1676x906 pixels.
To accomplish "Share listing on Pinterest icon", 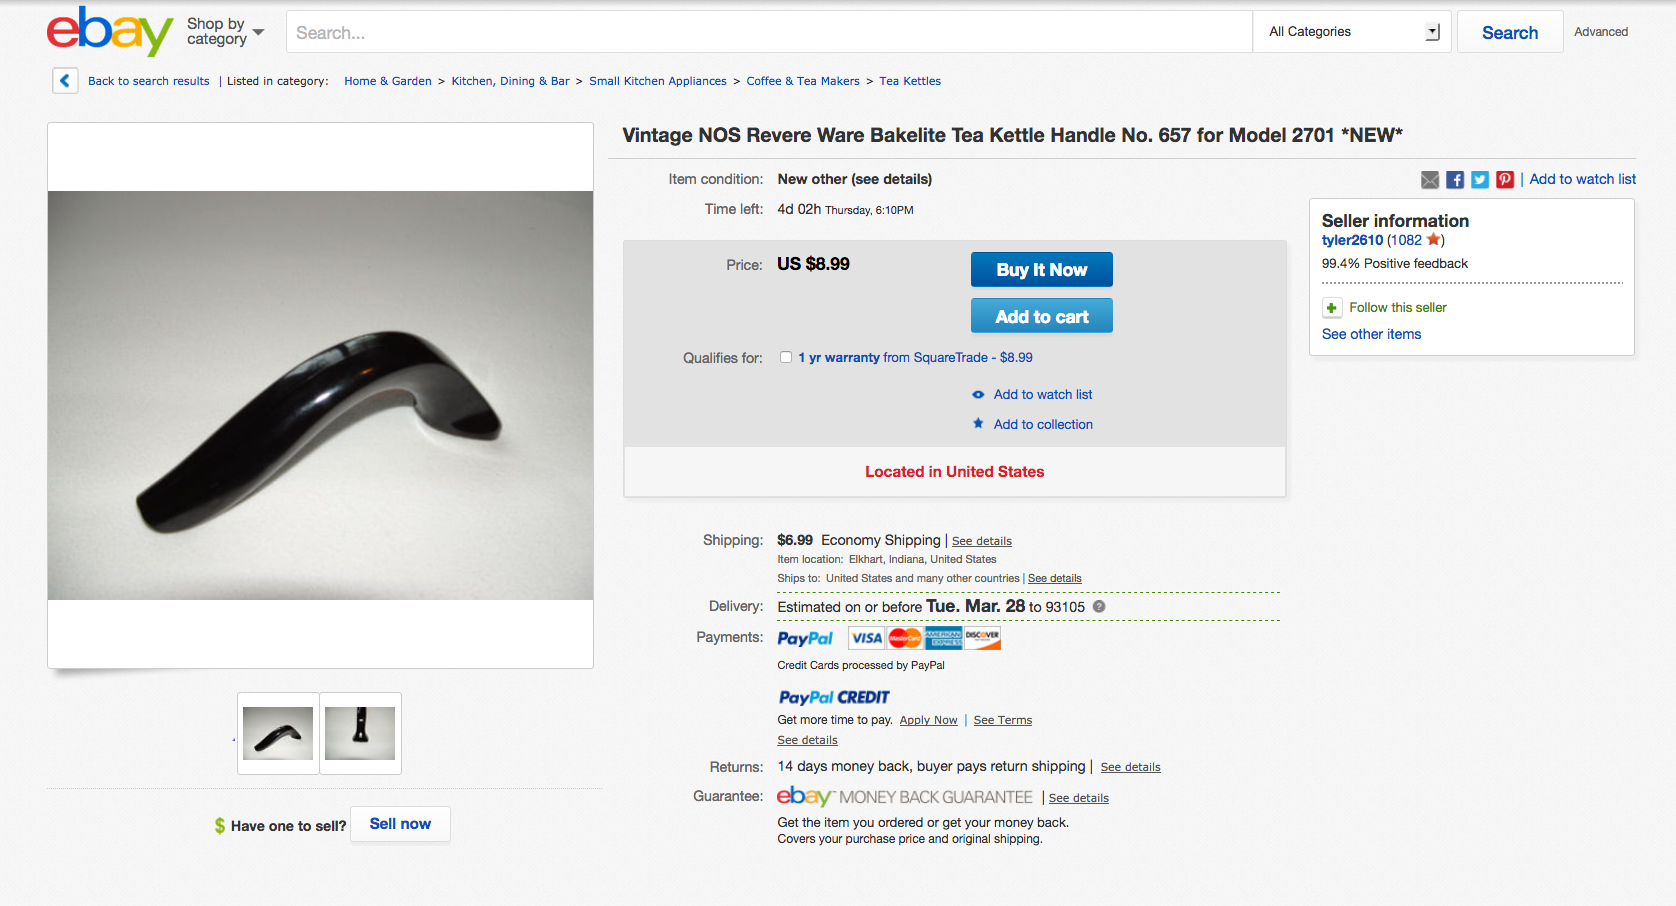I will pyautogui.click(x=1505, y=180).
